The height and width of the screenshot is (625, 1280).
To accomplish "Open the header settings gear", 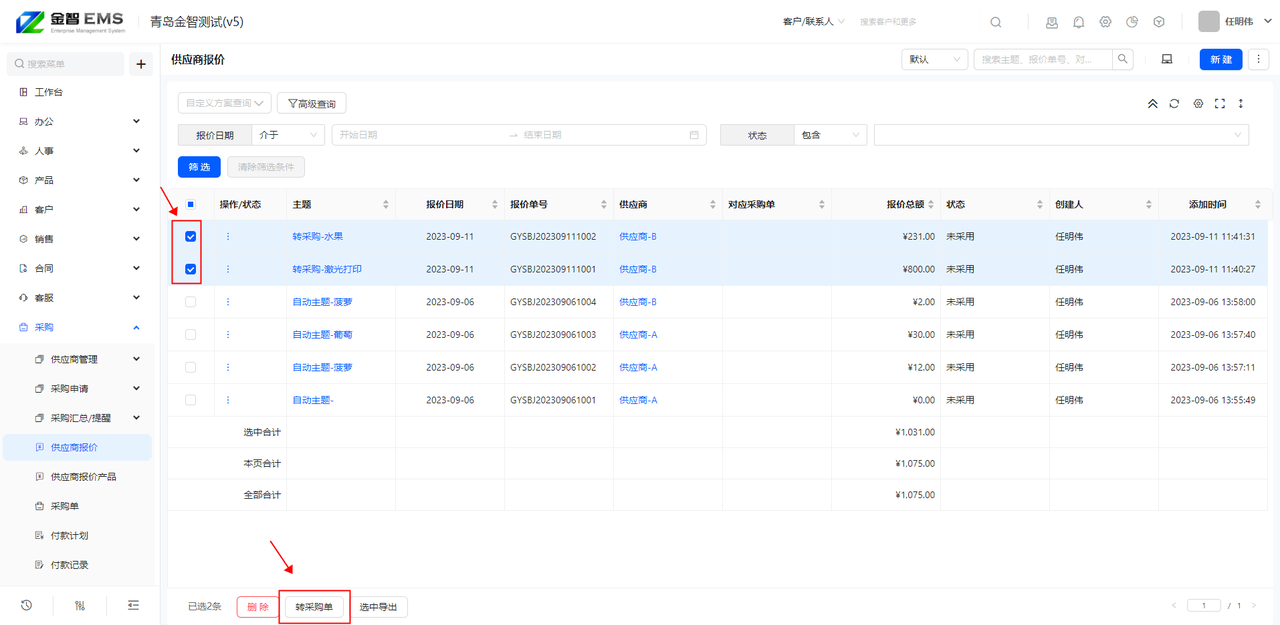I will 1105,22.
